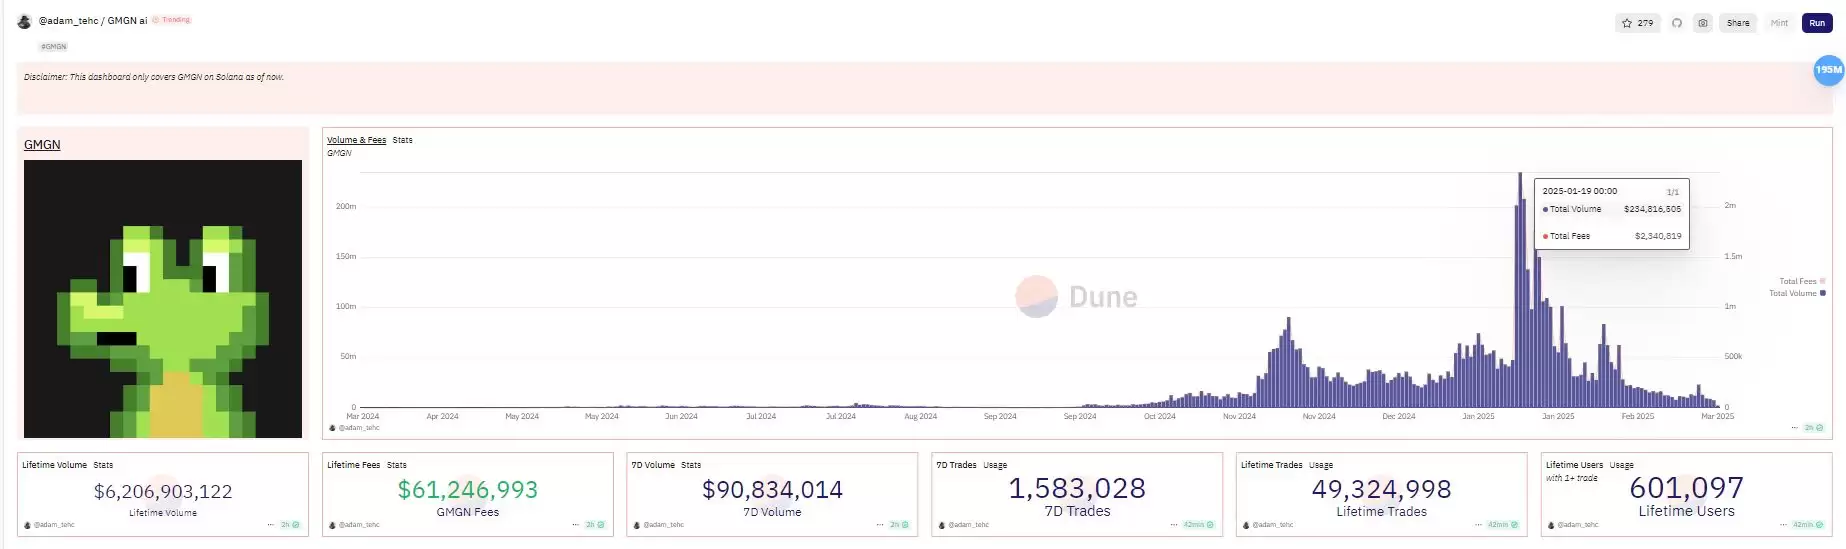Click the 2h refresh badge on Lifetime Fees
The height and width of the screenshot is (549, 1846).
pos(594,525)
